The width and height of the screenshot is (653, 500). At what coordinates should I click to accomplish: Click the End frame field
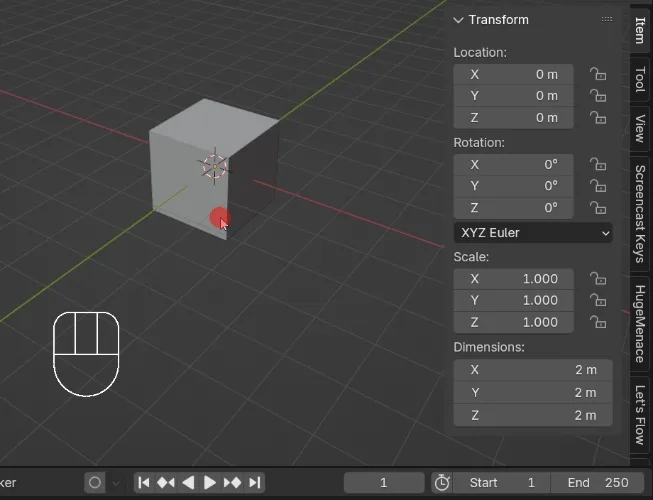click(598, 483)
